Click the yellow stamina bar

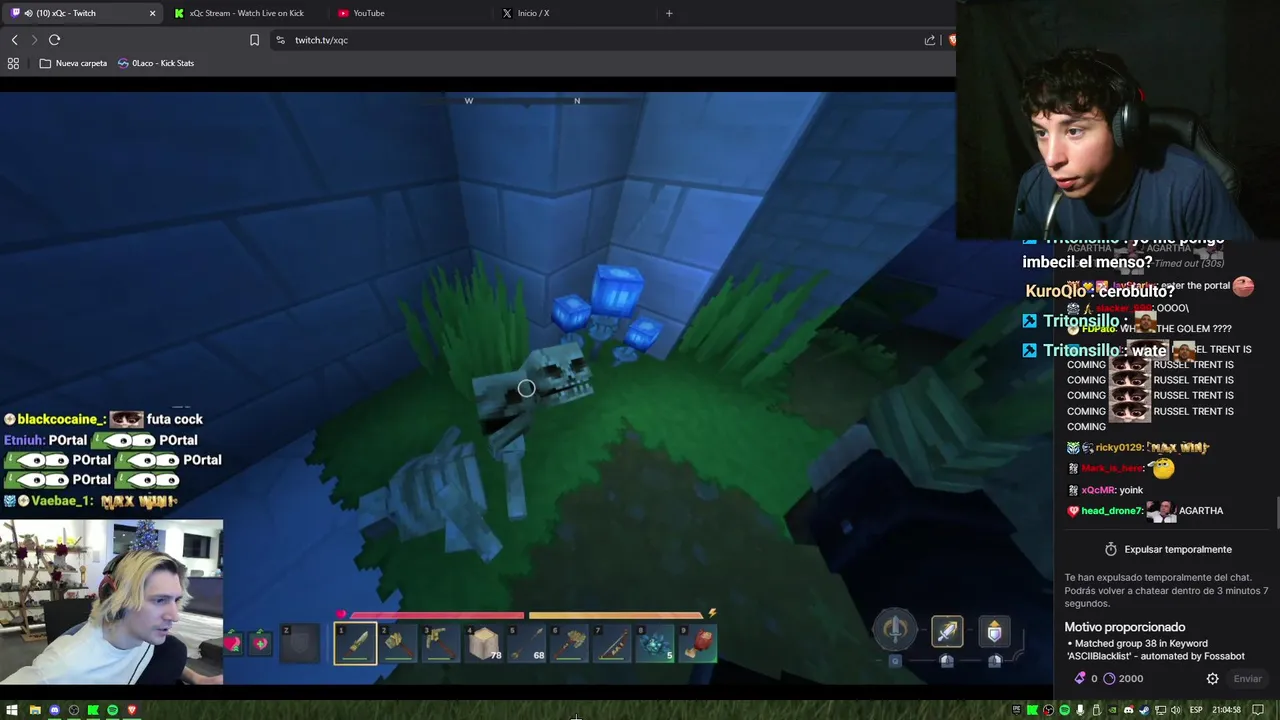616,615
